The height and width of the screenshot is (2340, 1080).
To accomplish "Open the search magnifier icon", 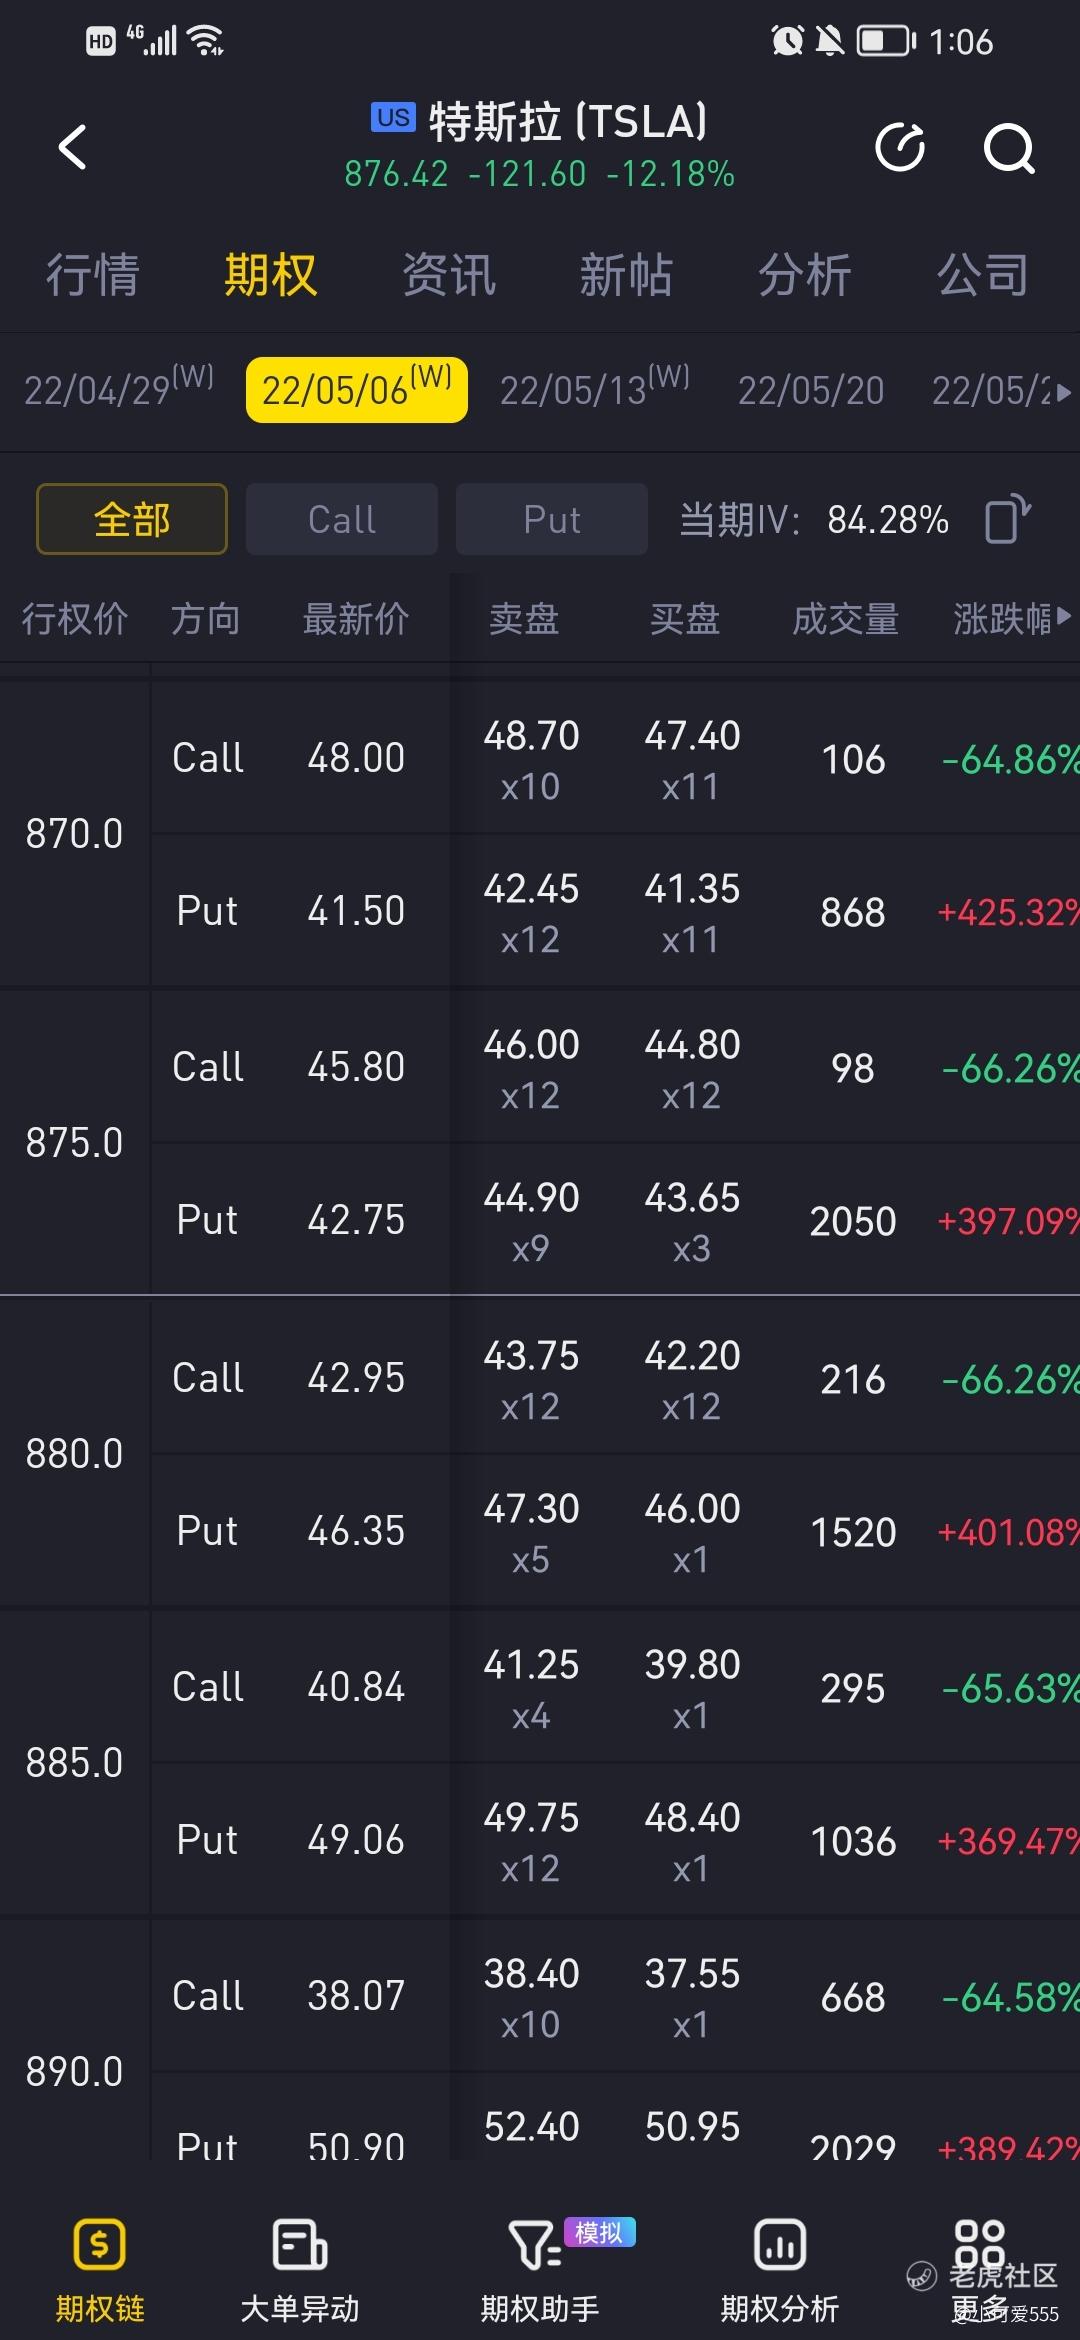I will pyautogui.click(x=1008, y=149).
